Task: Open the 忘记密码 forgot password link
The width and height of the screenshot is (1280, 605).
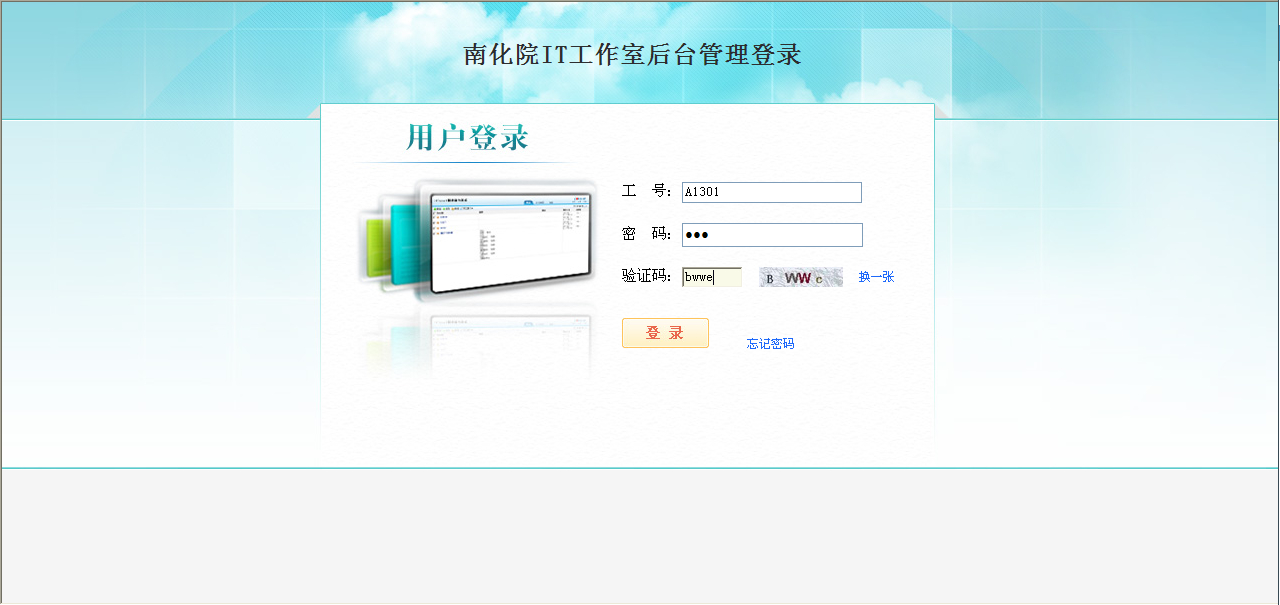Action: point(770,344)
